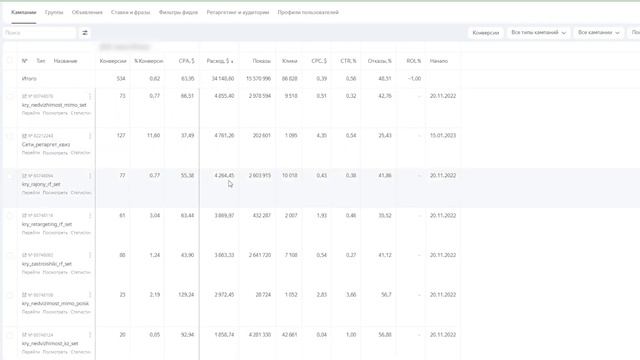Tick checkbox for kry_nedvizhimost_mimo_poisk campaign
640x360 pixels.
click(x=10, y=295)
